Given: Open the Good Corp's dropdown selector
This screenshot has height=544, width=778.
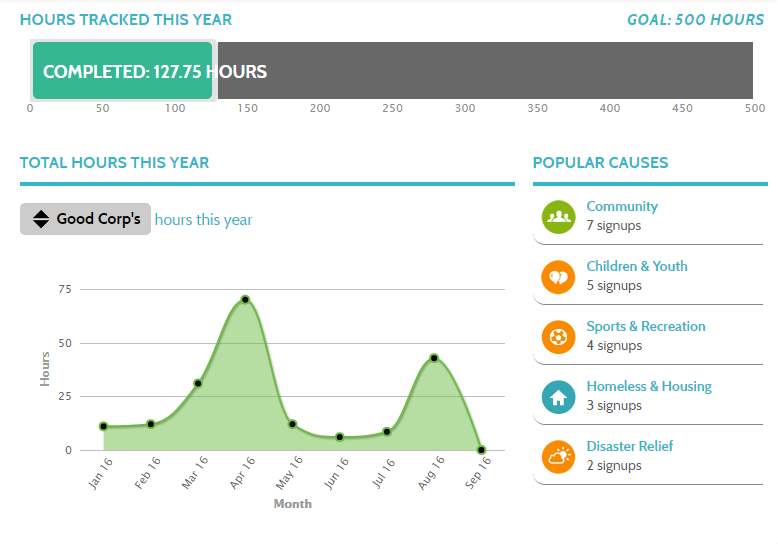Looking at the screenshot, I should (85, 219).
